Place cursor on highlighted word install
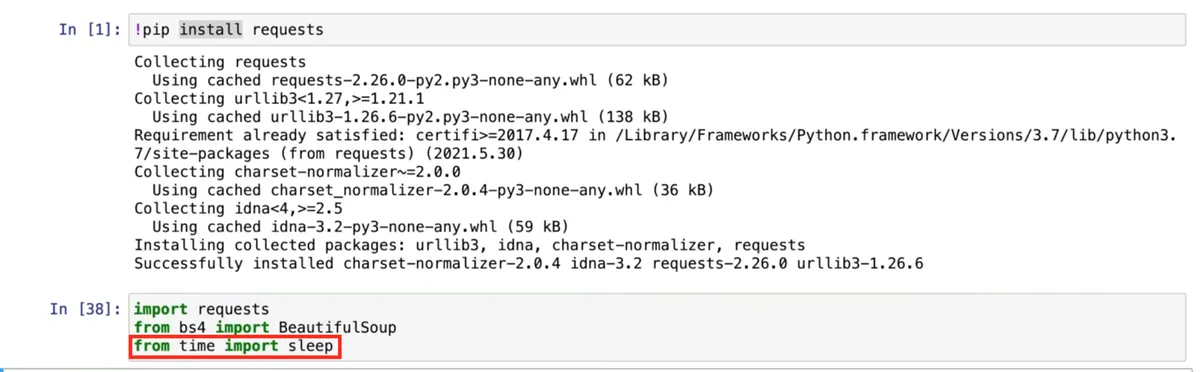The width and height of the screenshot is (1200, 372). tap(210, 30)
